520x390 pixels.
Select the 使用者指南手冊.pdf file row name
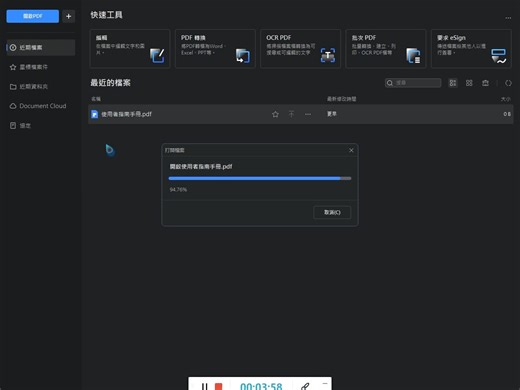click(126, 114)
